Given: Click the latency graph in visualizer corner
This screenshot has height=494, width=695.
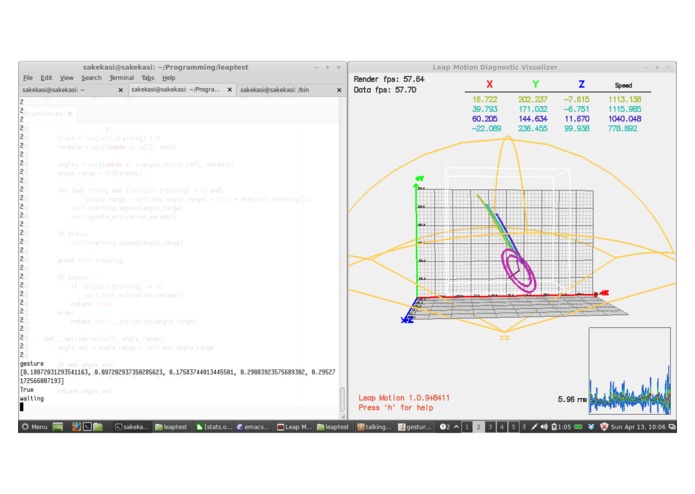Looking at the screenshot, I should tap(629, 371).
